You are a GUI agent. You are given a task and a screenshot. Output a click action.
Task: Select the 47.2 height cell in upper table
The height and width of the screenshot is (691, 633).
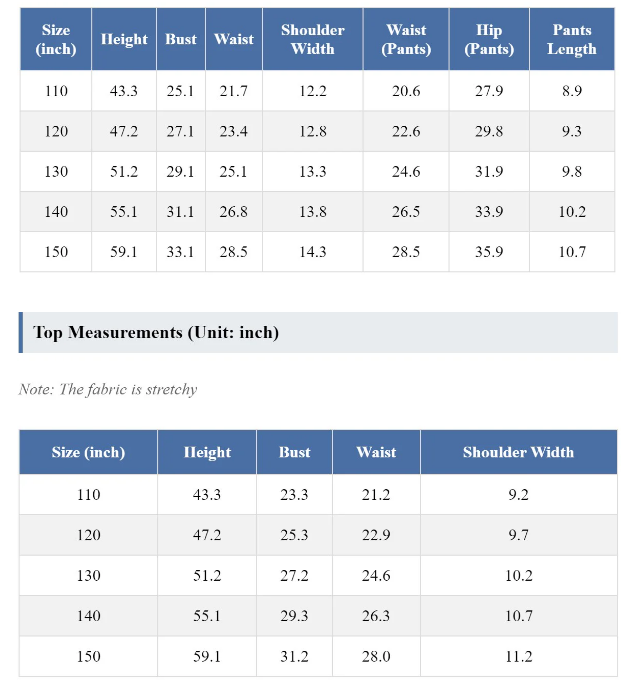tap(124, 131)
